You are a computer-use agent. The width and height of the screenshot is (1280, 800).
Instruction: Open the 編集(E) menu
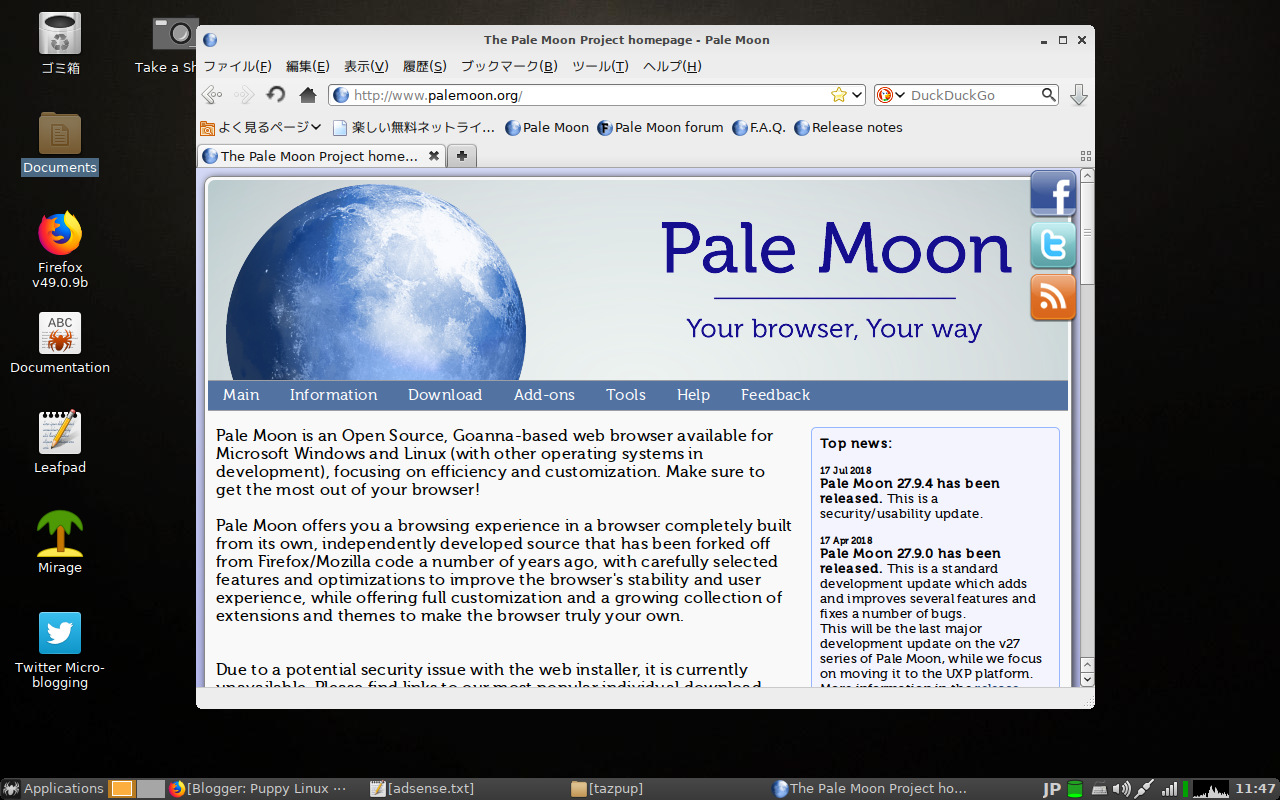(x=307, y=66)
